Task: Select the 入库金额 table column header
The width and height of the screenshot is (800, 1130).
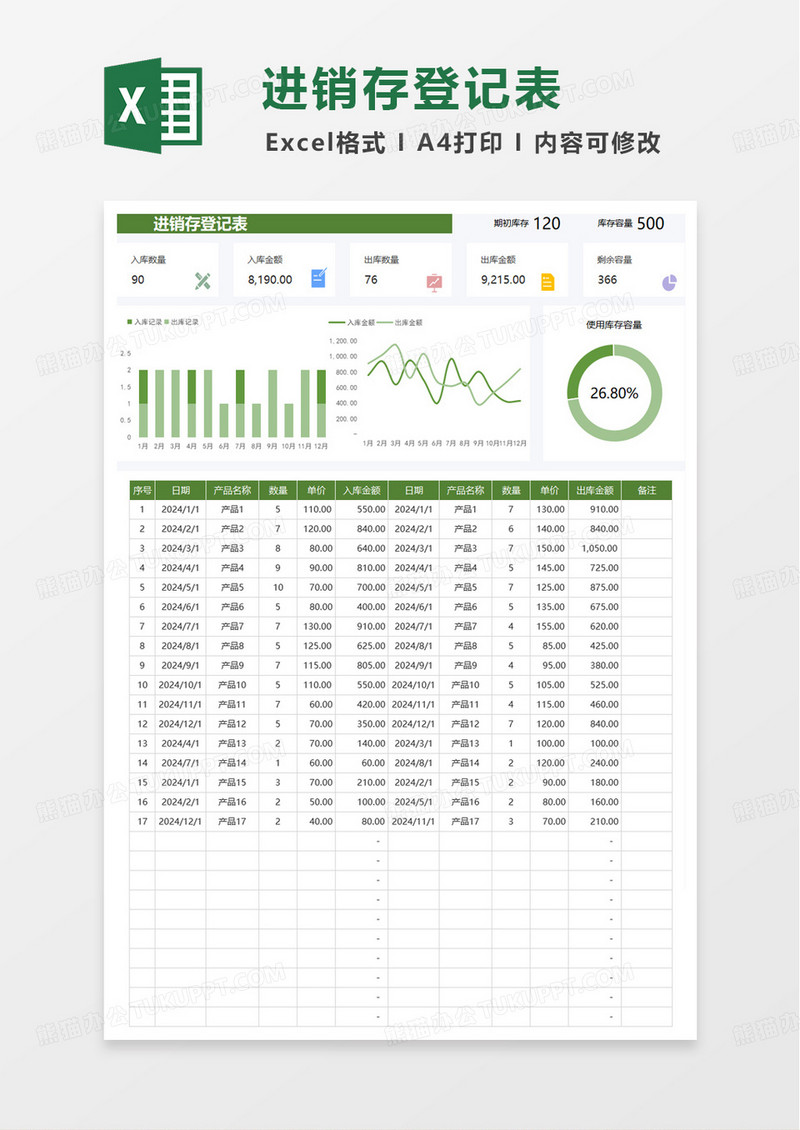Action: pyautogui.click(x=361, y=490)
